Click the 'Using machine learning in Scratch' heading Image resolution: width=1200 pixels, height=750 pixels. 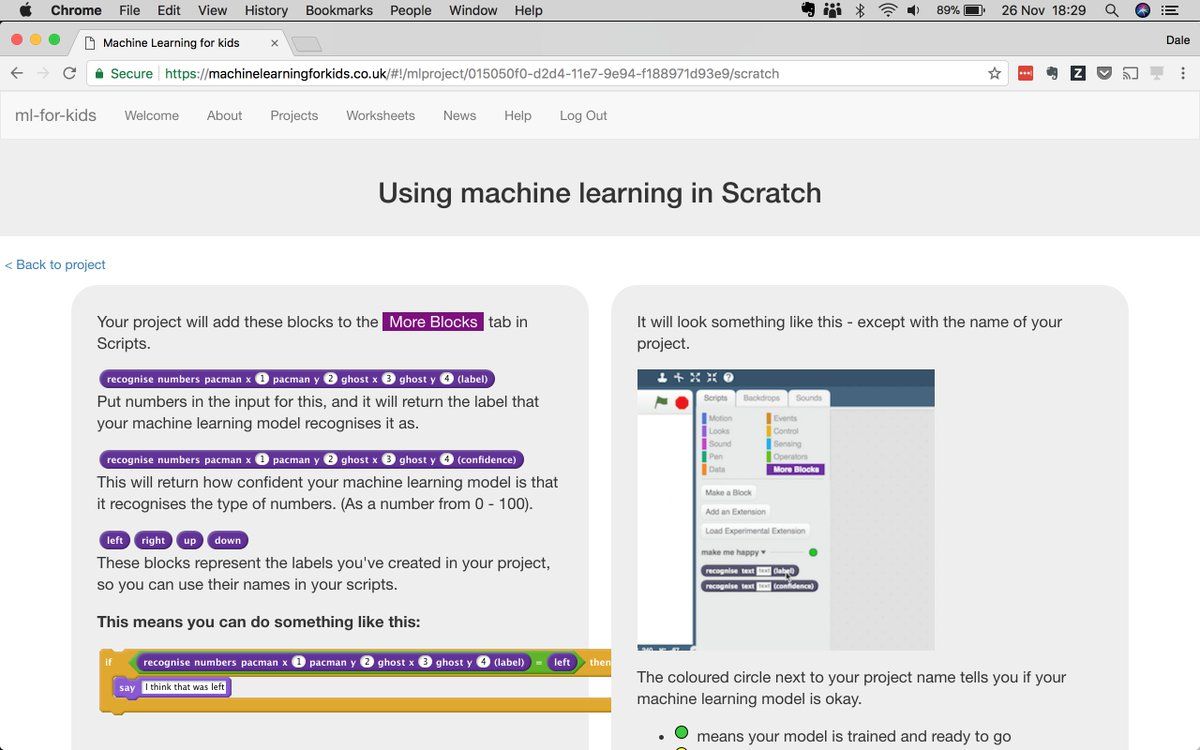600,193
